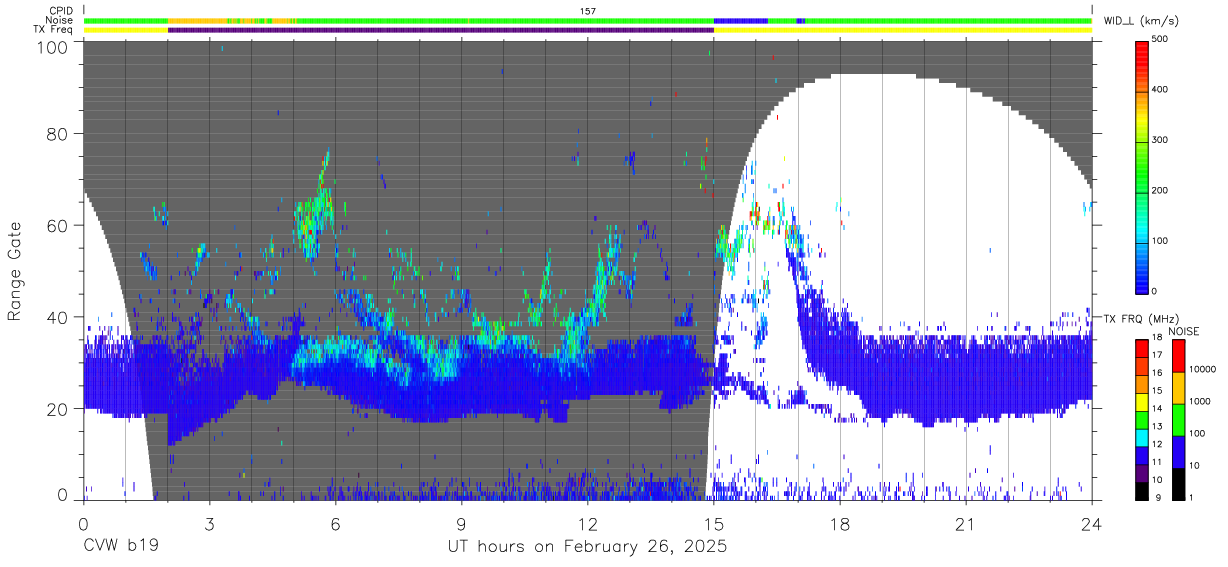
Task: Click the "10000" tick on noise legend
Action: 1204,369
